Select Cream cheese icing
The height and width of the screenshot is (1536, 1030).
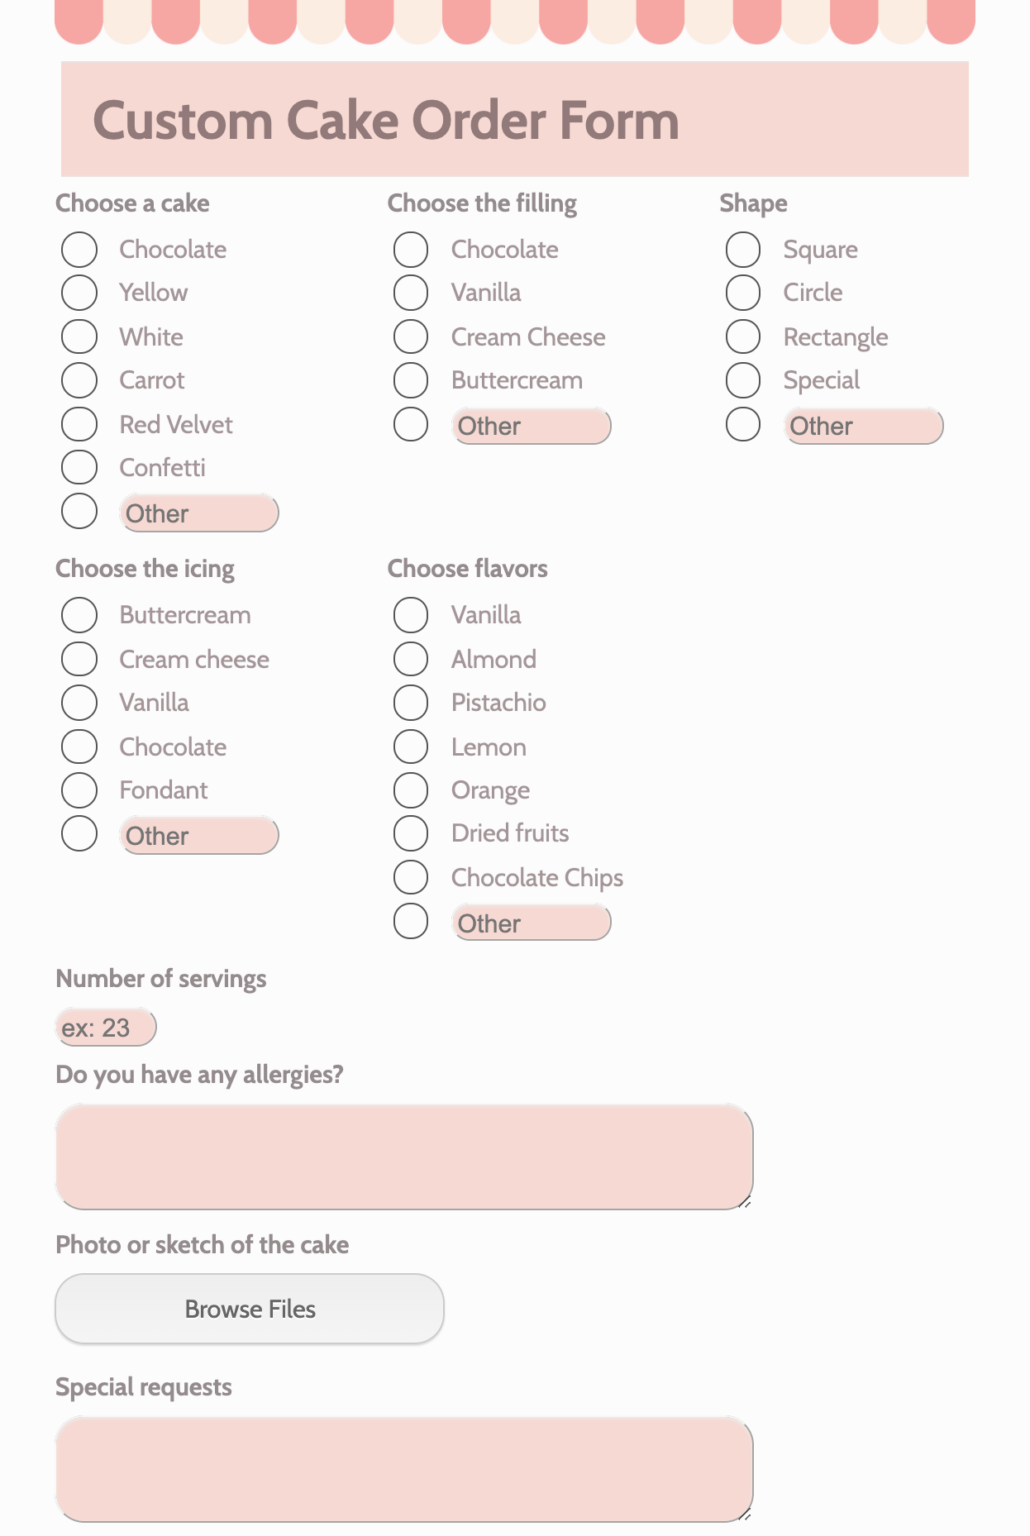[79, 658]
